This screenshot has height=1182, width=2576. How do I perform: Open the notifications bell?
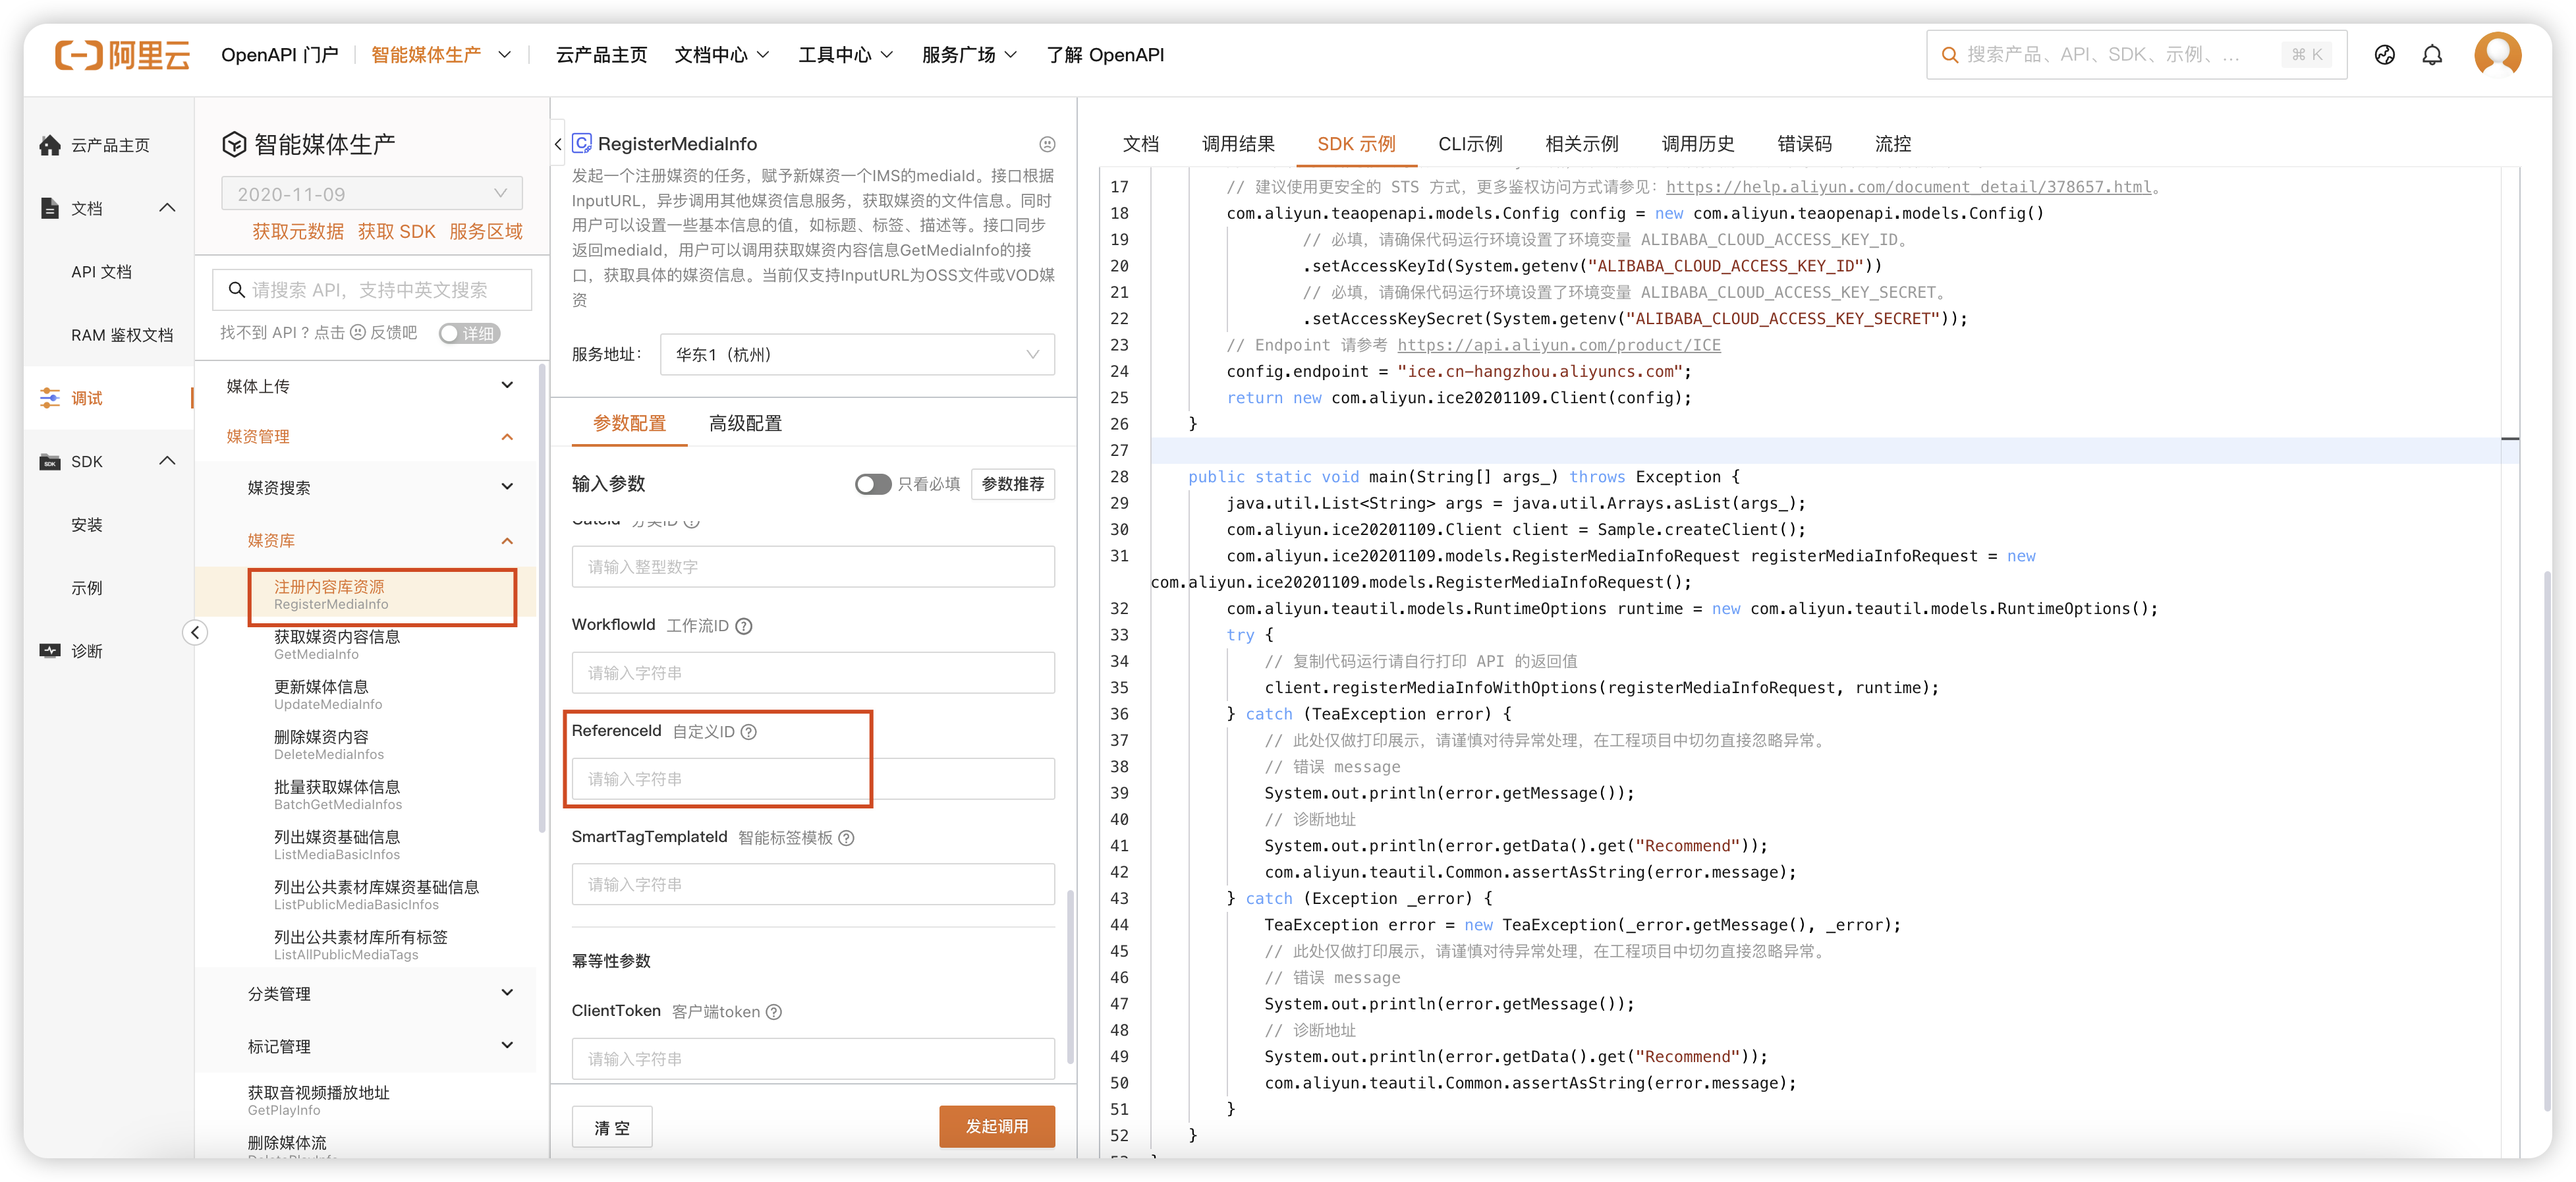(2432, 55)
